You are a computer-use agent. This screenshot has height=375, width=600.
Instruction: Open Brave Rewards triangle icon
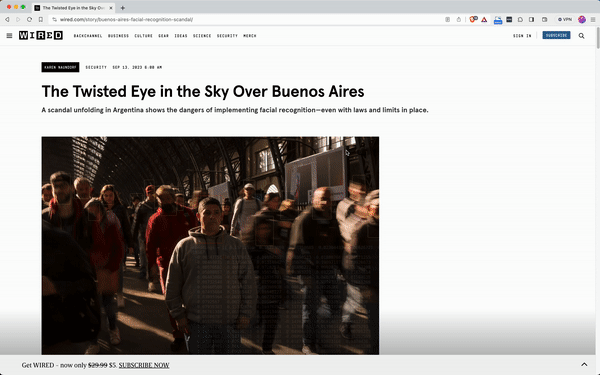[484, 20]
